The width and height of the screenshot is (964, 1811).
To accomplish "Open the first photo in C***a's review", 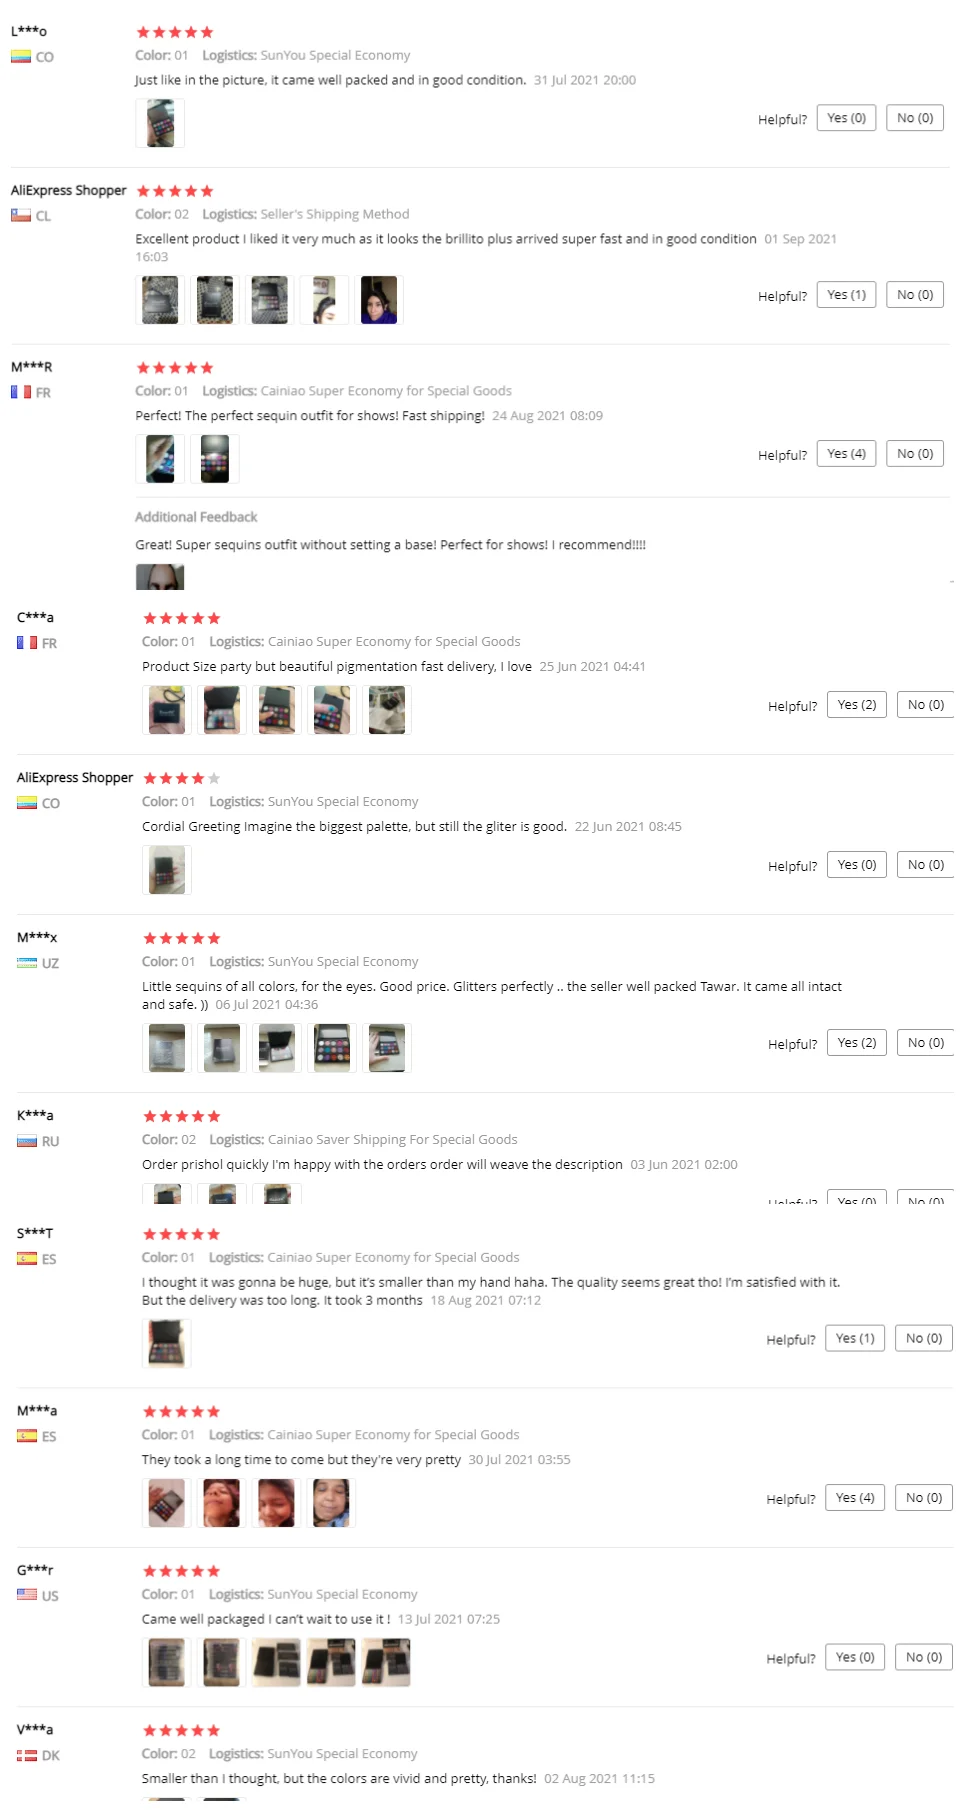I will click(x=167, y=710).
